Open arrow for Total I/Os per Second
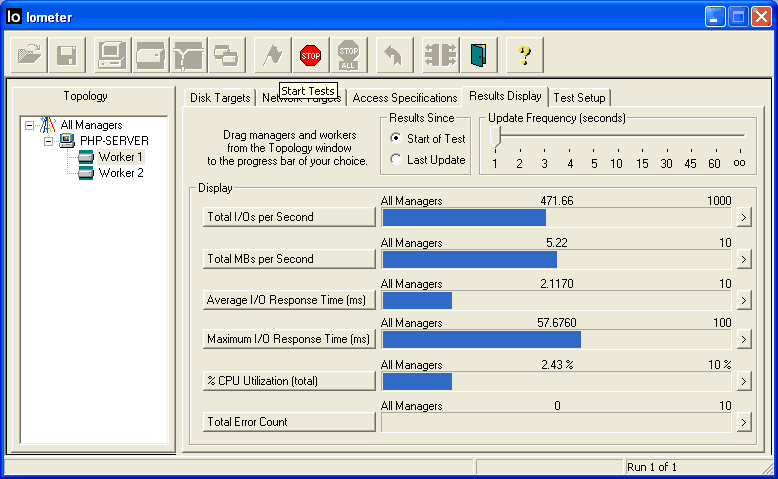Viewport: 778px width, 479px height. click(743, 217)
